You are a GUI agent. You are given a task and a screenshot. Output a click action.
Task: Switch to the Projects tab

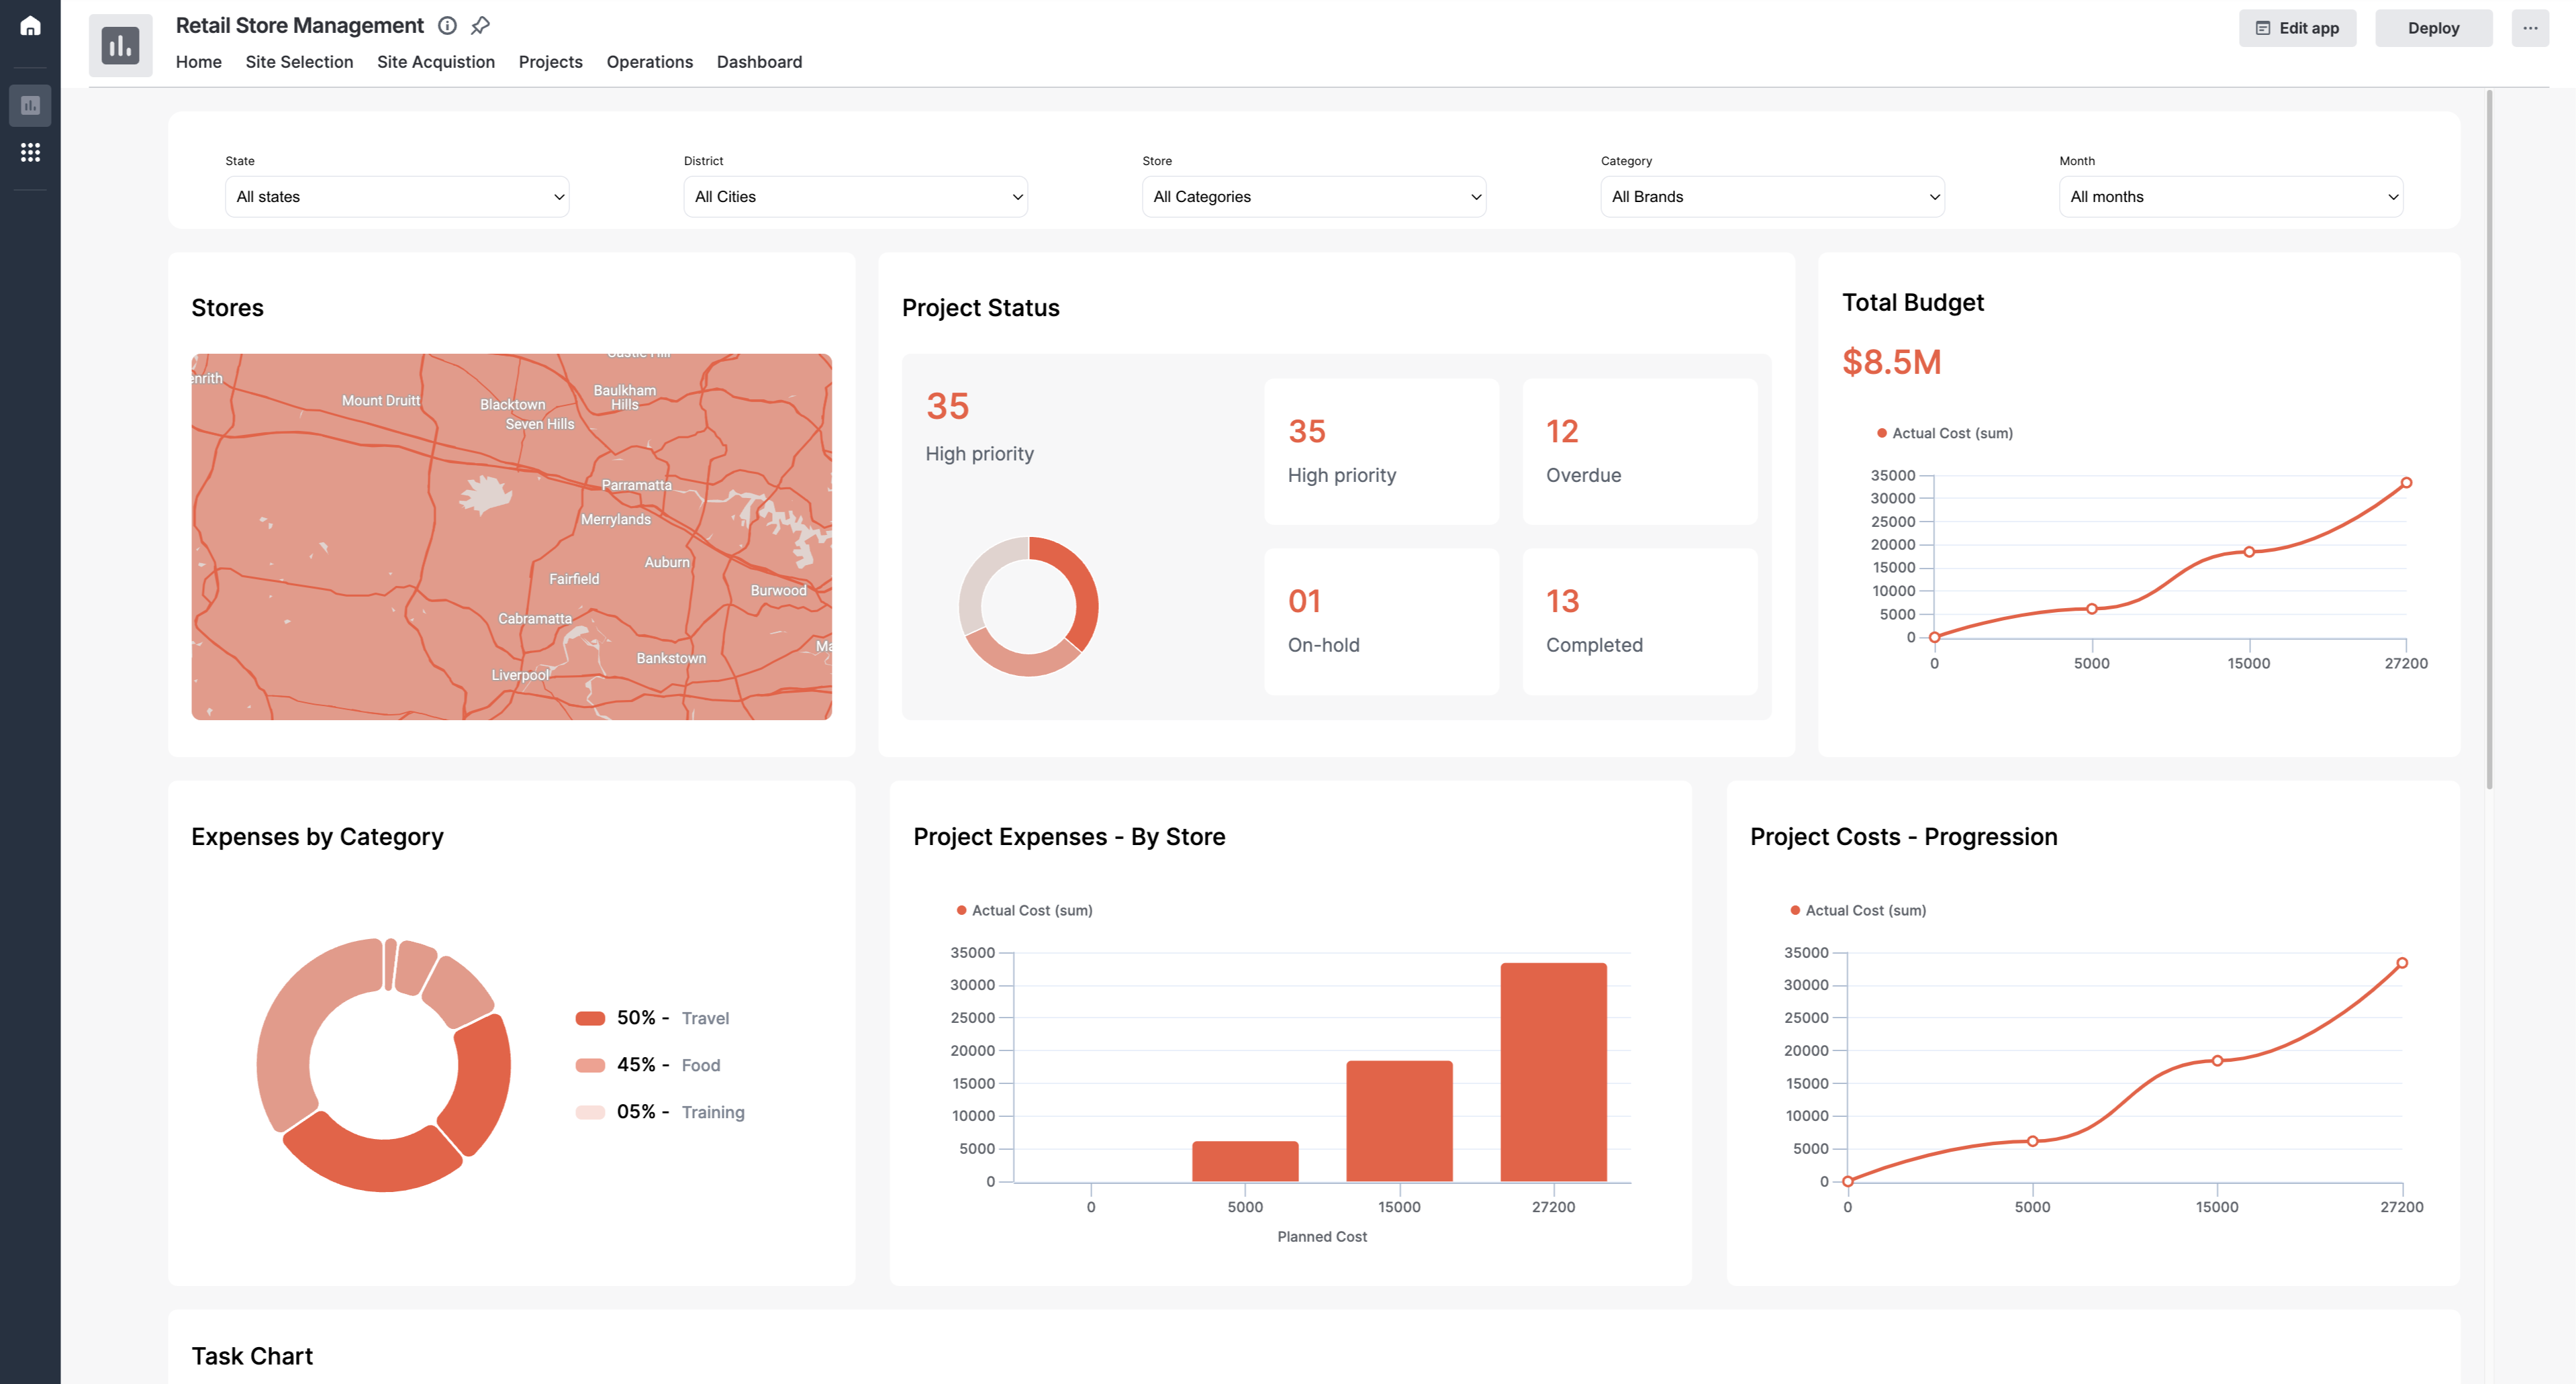pos(549,61)
